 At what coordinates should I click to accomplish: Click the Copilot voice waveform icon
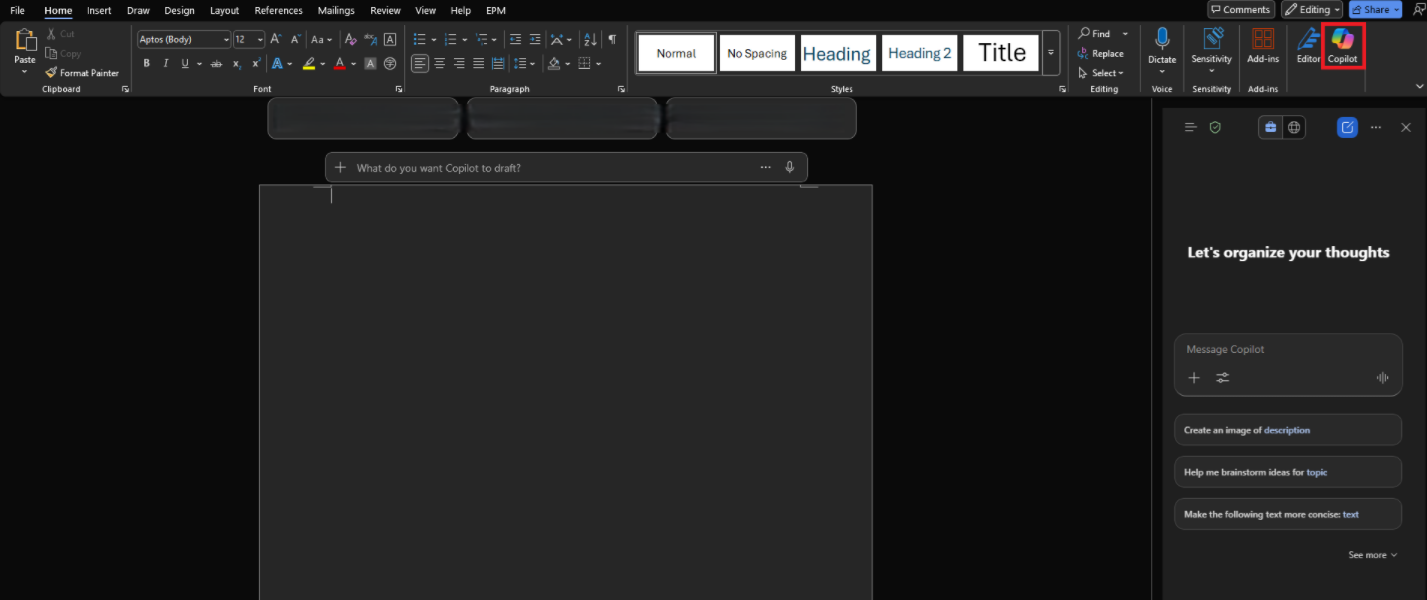coord(1383,377)
